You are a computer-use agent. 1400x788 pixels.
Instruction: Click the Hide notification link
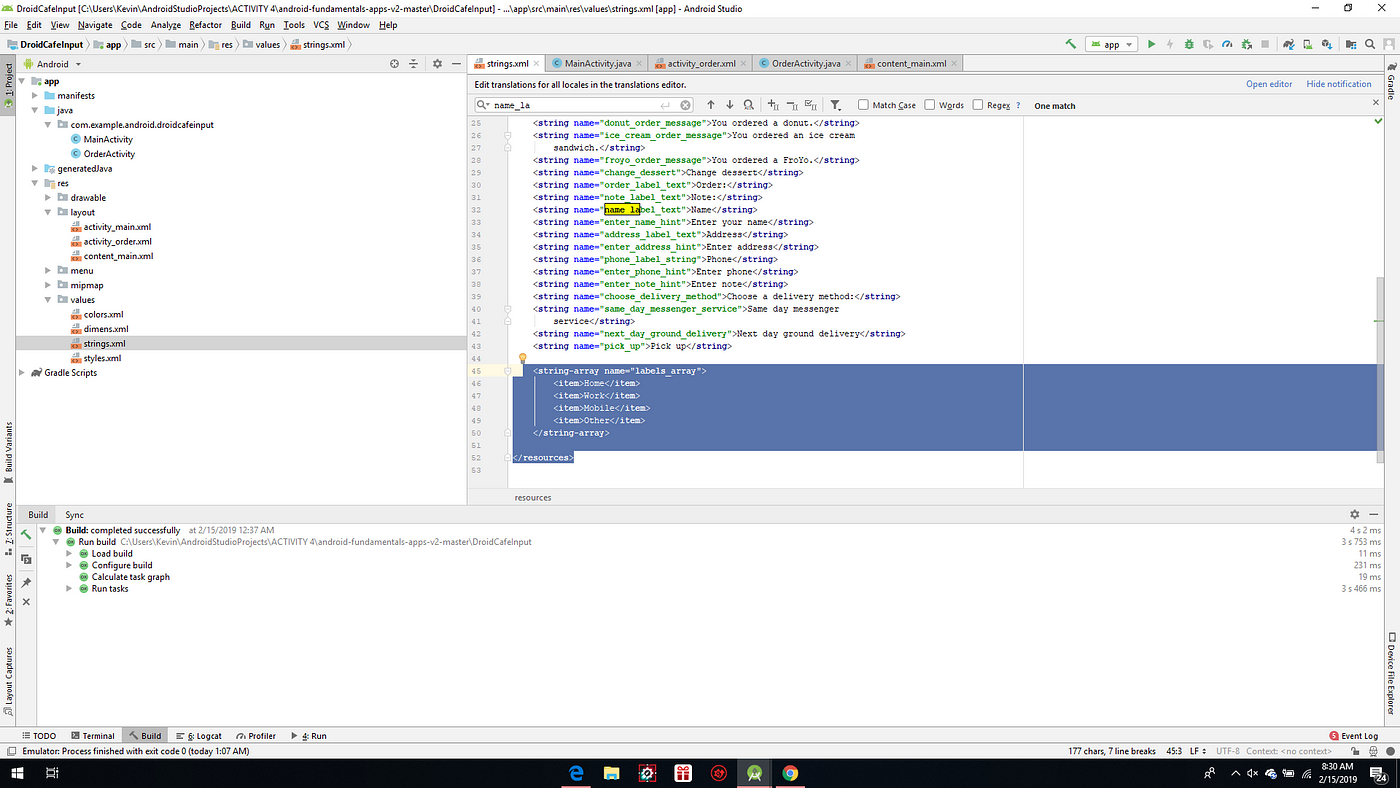1339,84
